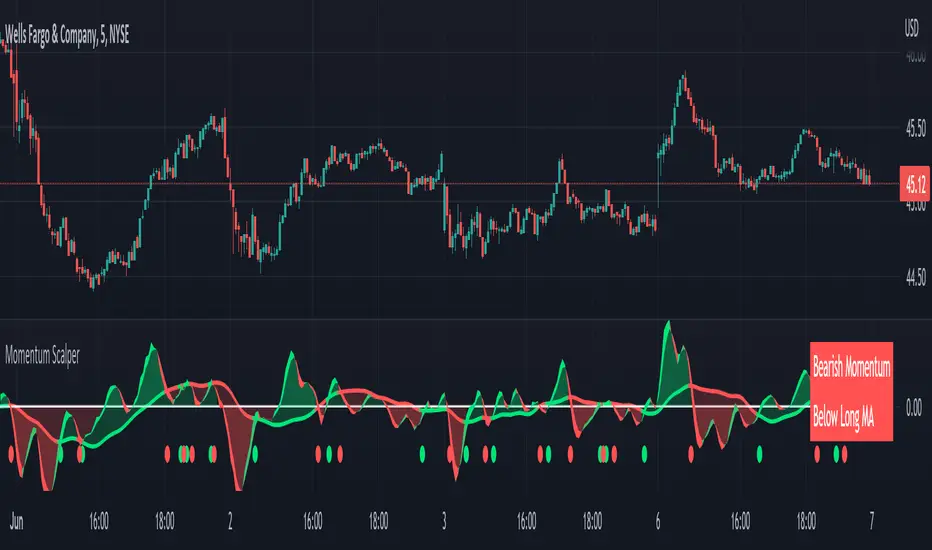The height and width of the screenshot is (550, 932).
Task: Click the date 2 marker on time axis
Action: pos(230,521)
